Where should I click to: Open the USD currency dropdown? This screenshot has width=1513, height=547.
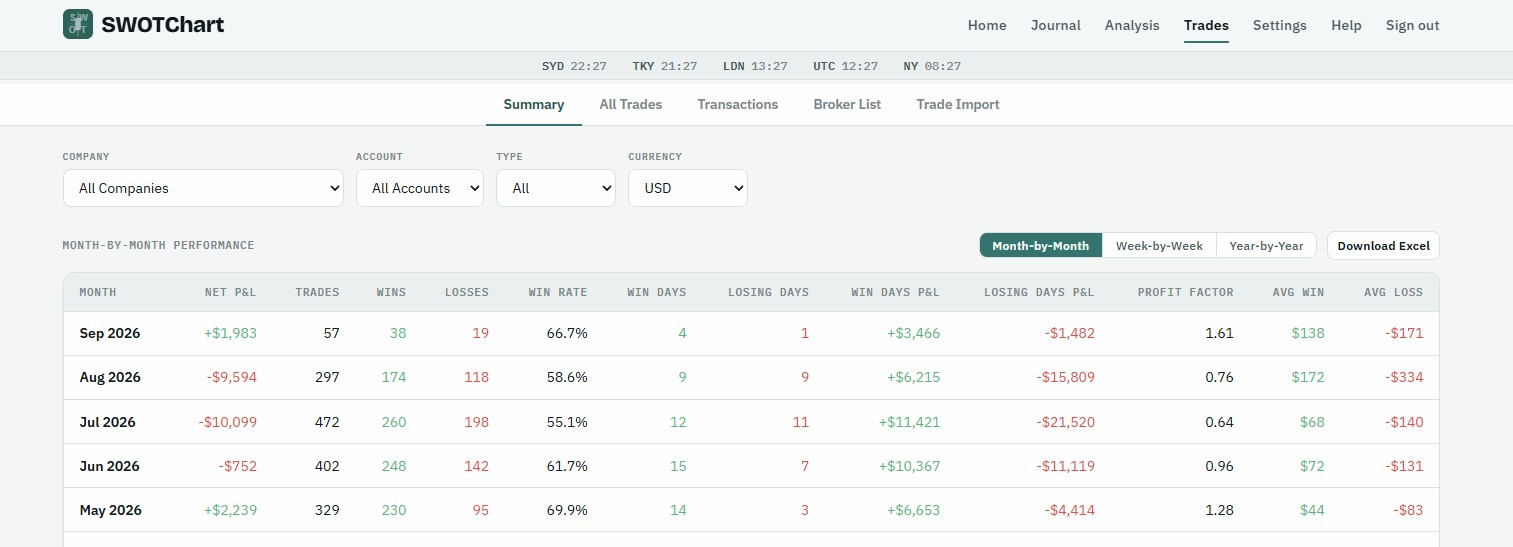688,188
